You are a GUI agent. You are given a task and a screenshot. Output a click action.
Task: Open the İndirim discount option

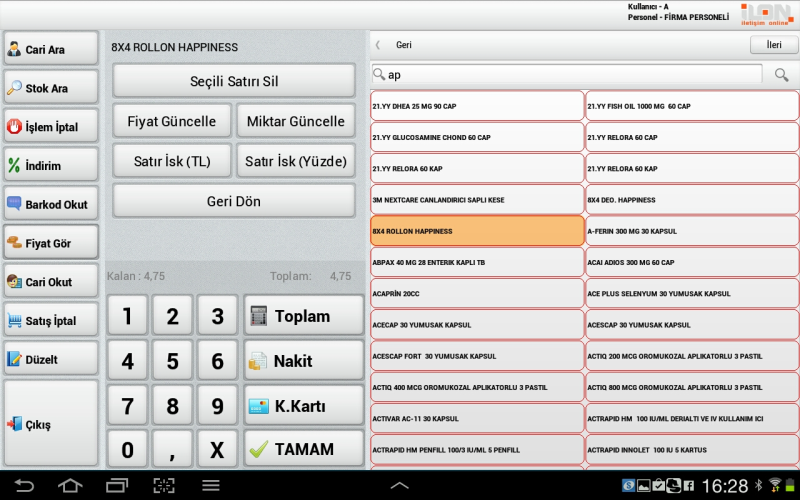(51, 165)
